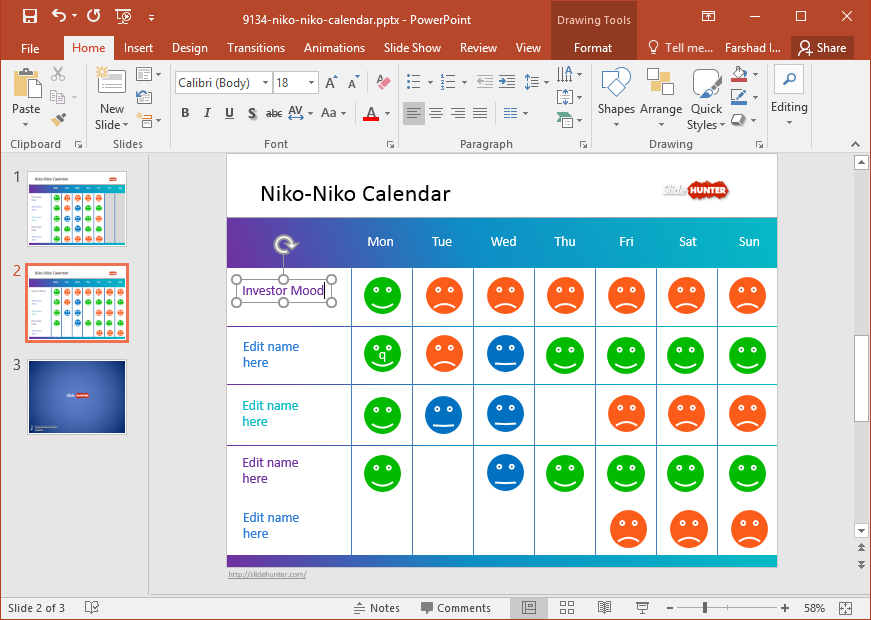
Task: Open the font size dropdown
Action: coord(311,83)
